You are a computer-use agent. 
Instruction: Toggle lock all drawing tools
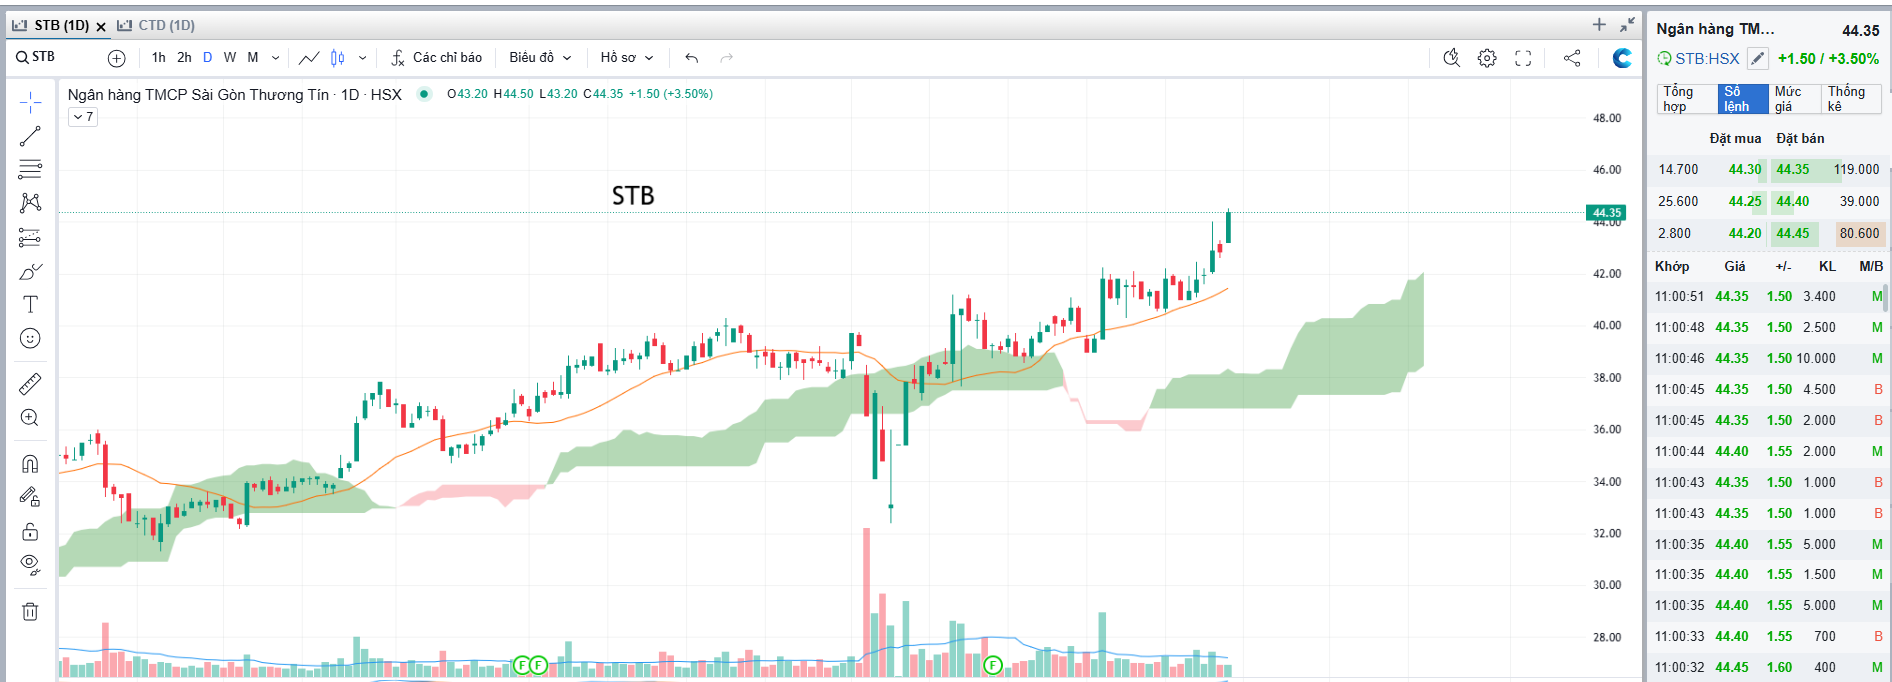[x=30, y=531]
